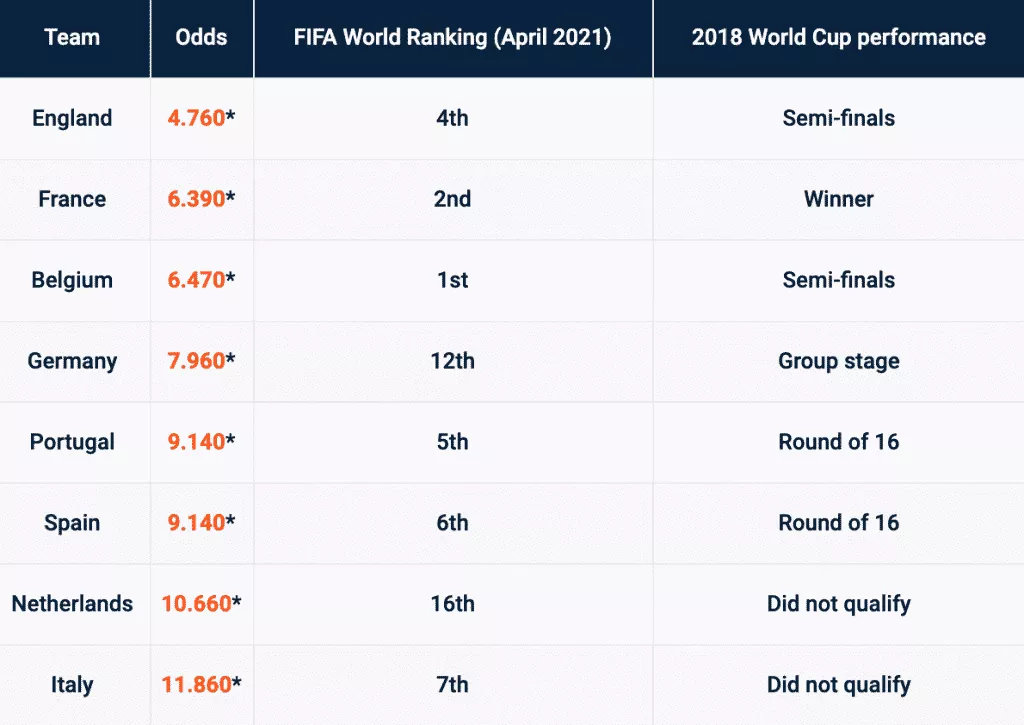The image size is (1024, 725).
Task: Click Germany's 7.960 odds link
Action: point(196,361)
